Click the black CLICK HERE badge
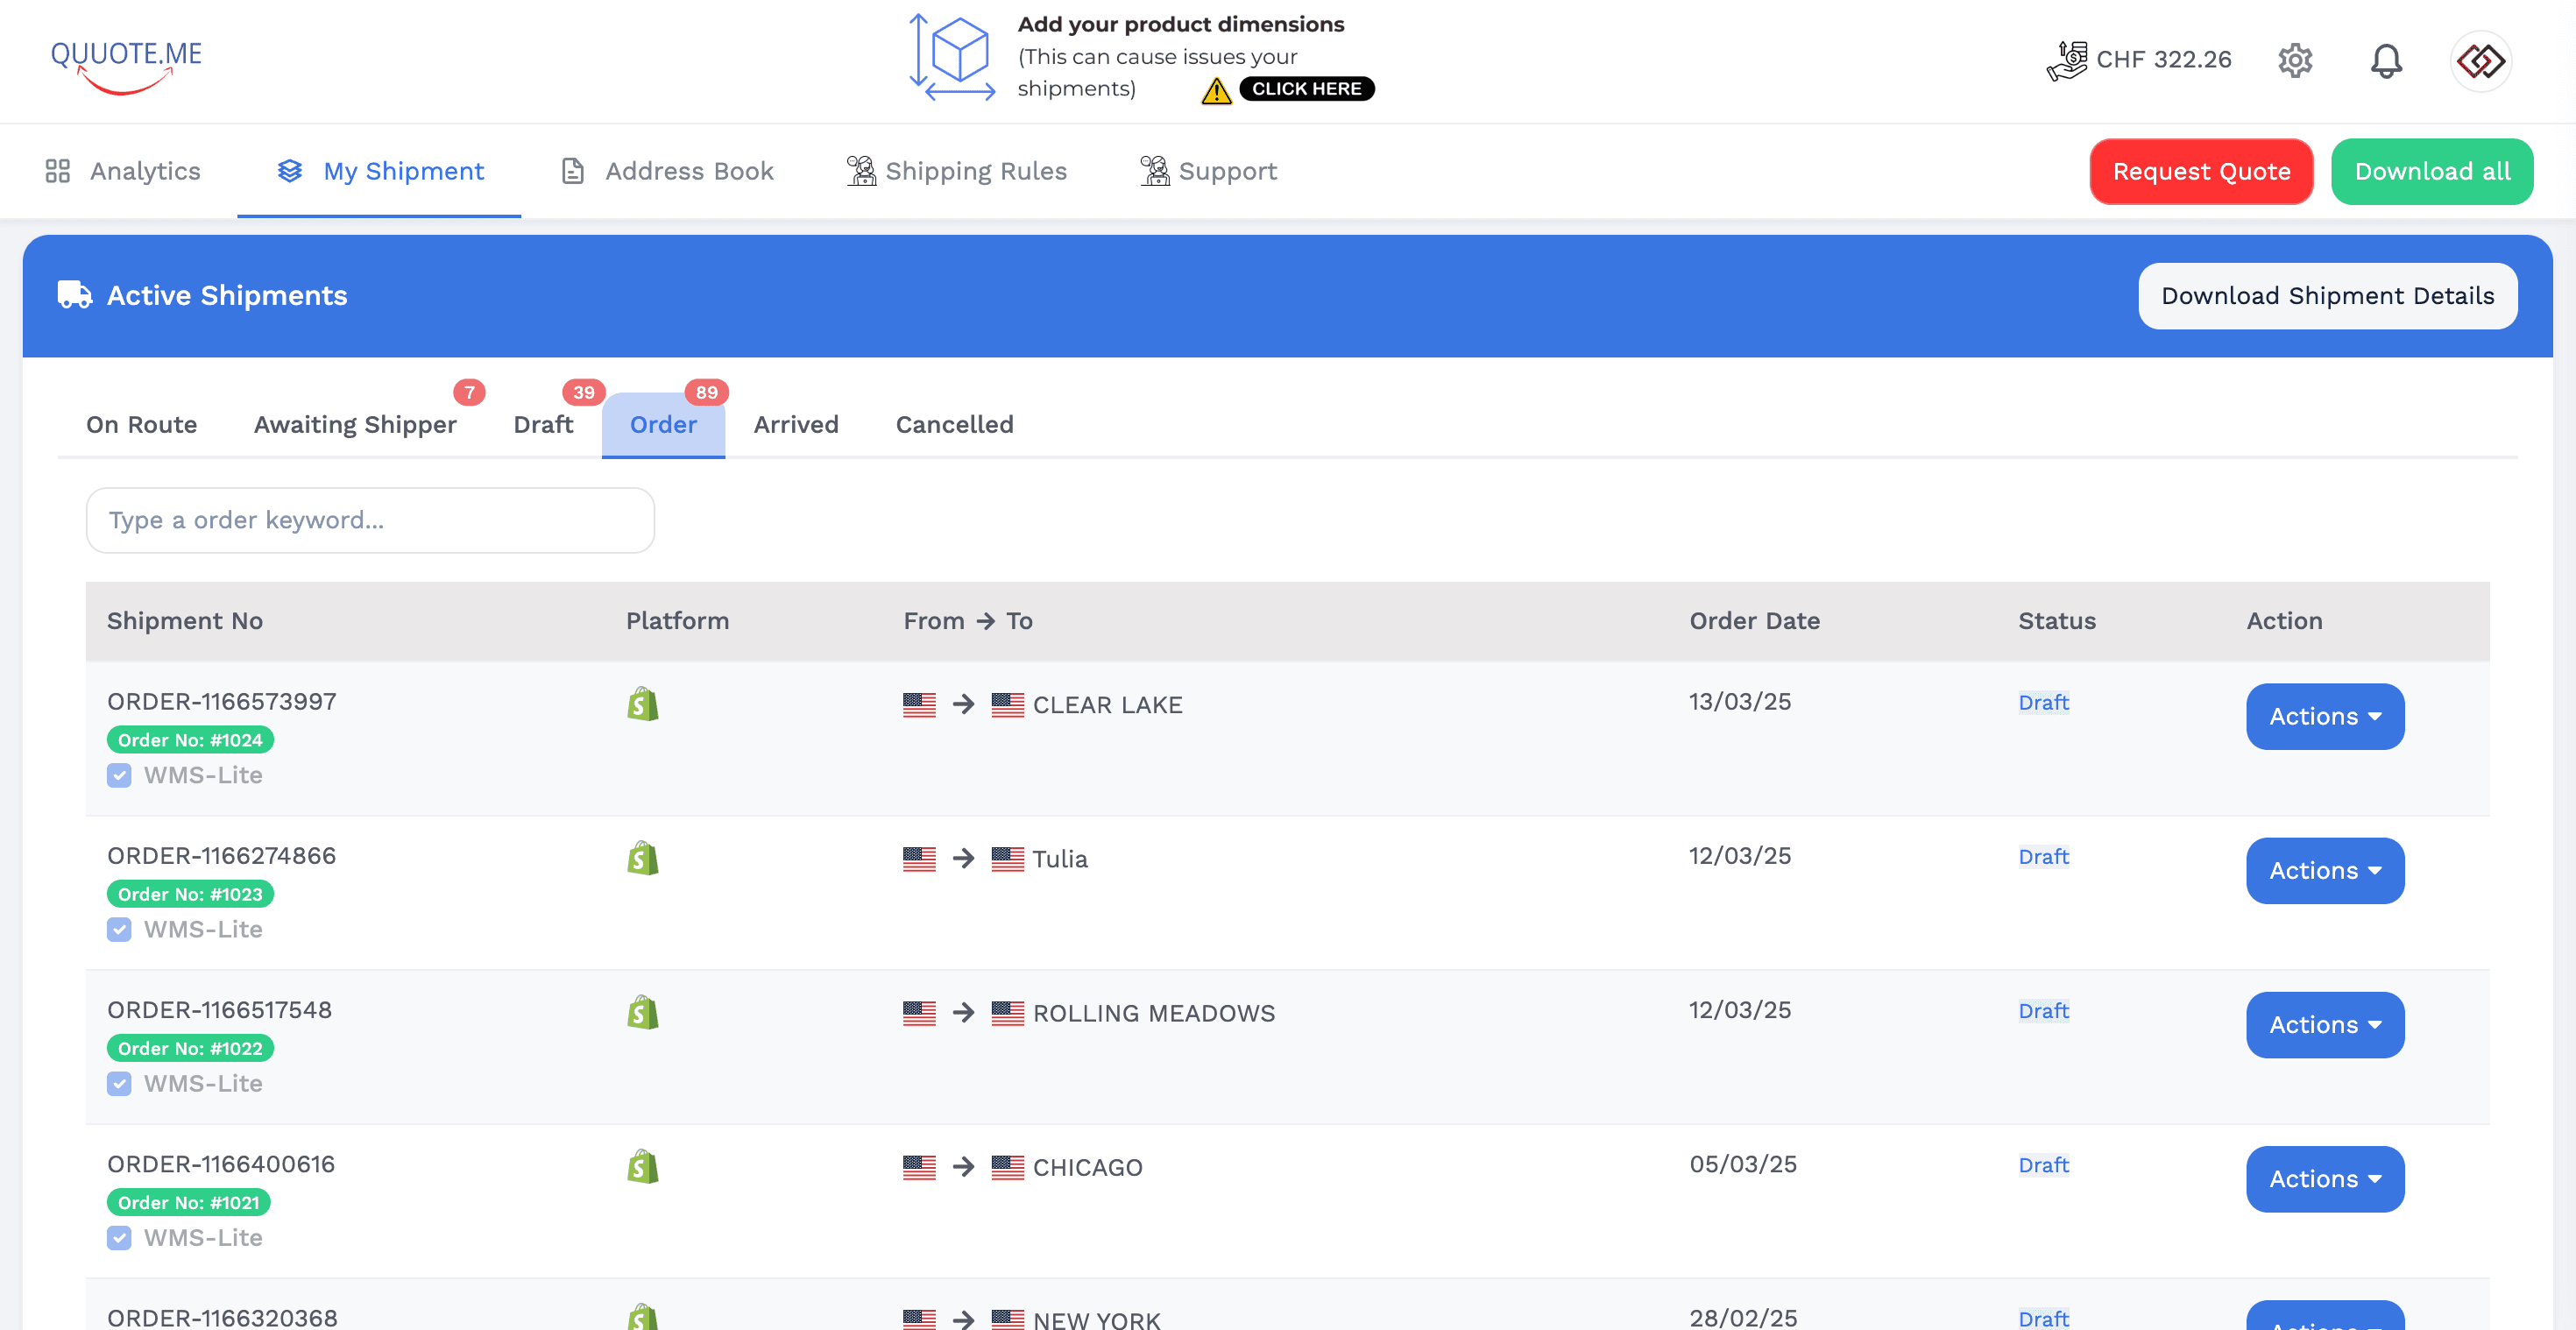2576x1330 pixels. 1306,89
